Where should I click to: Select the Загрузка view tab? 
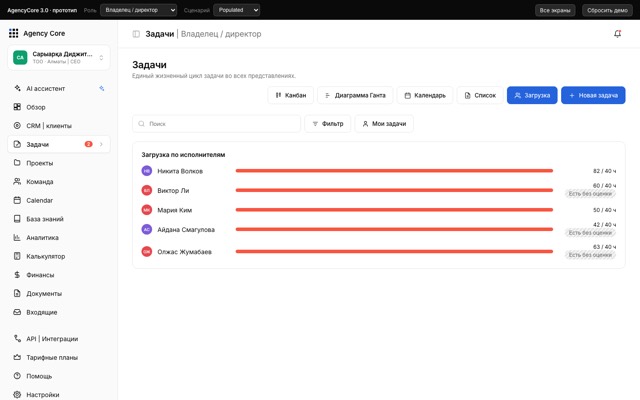[532, 95]
